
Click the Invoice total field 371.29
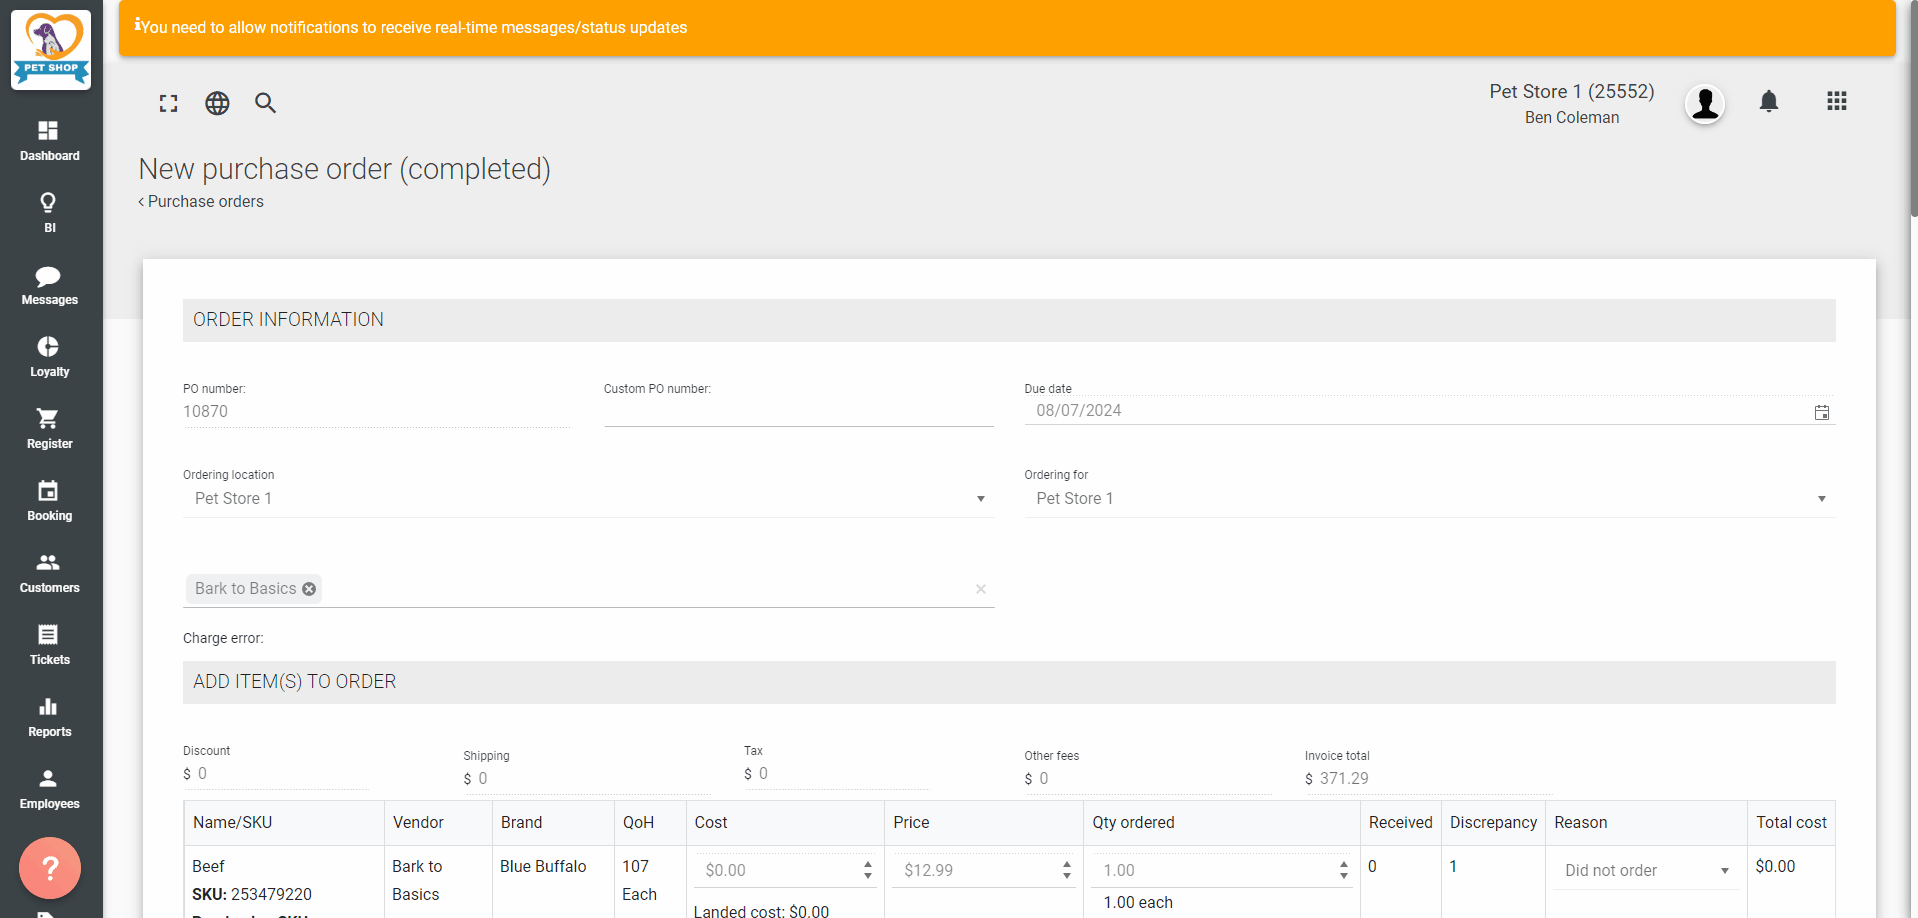1435,779
